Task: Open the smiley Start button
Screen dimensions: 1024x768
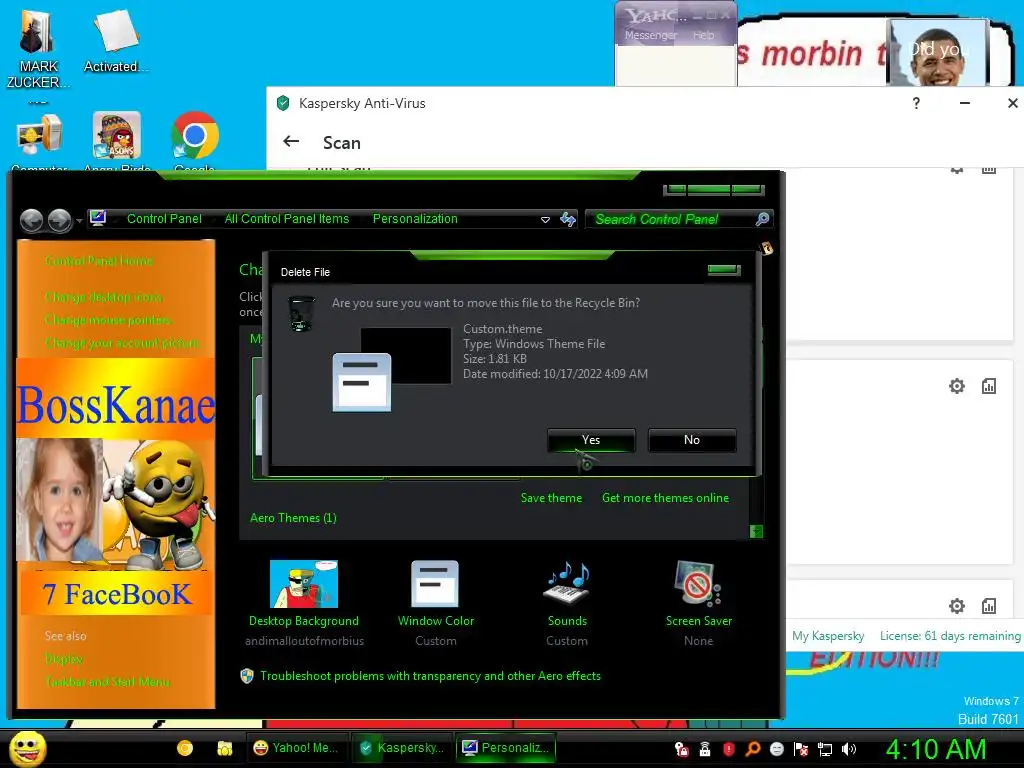Action: (28, 748)
